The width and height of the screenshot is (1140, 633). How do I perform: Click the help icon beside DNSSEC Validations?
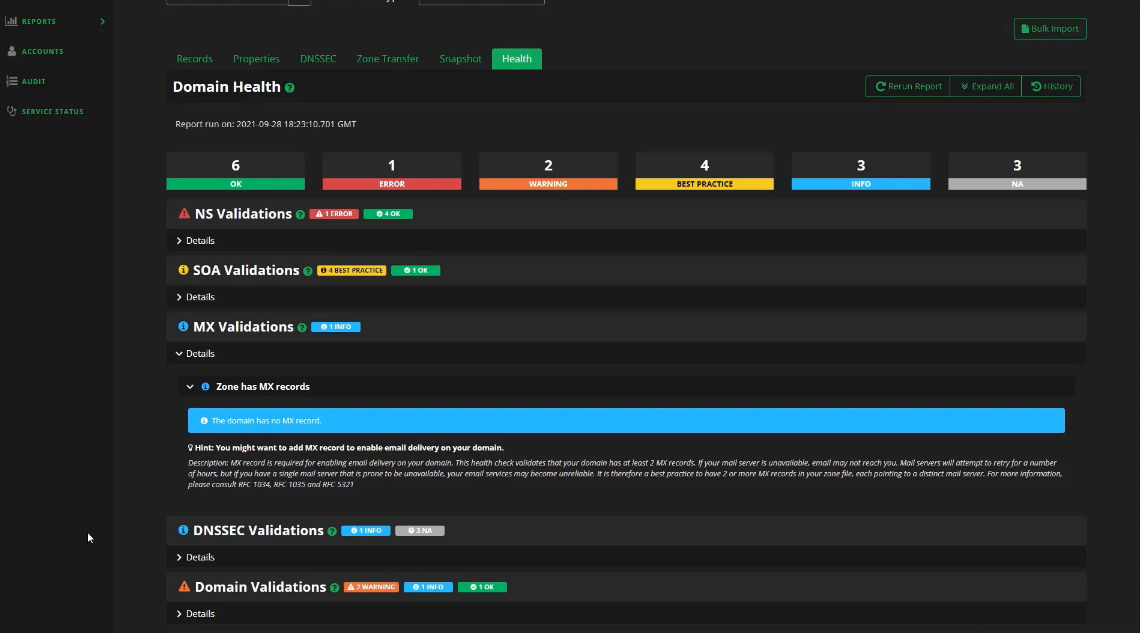[331, 531]
